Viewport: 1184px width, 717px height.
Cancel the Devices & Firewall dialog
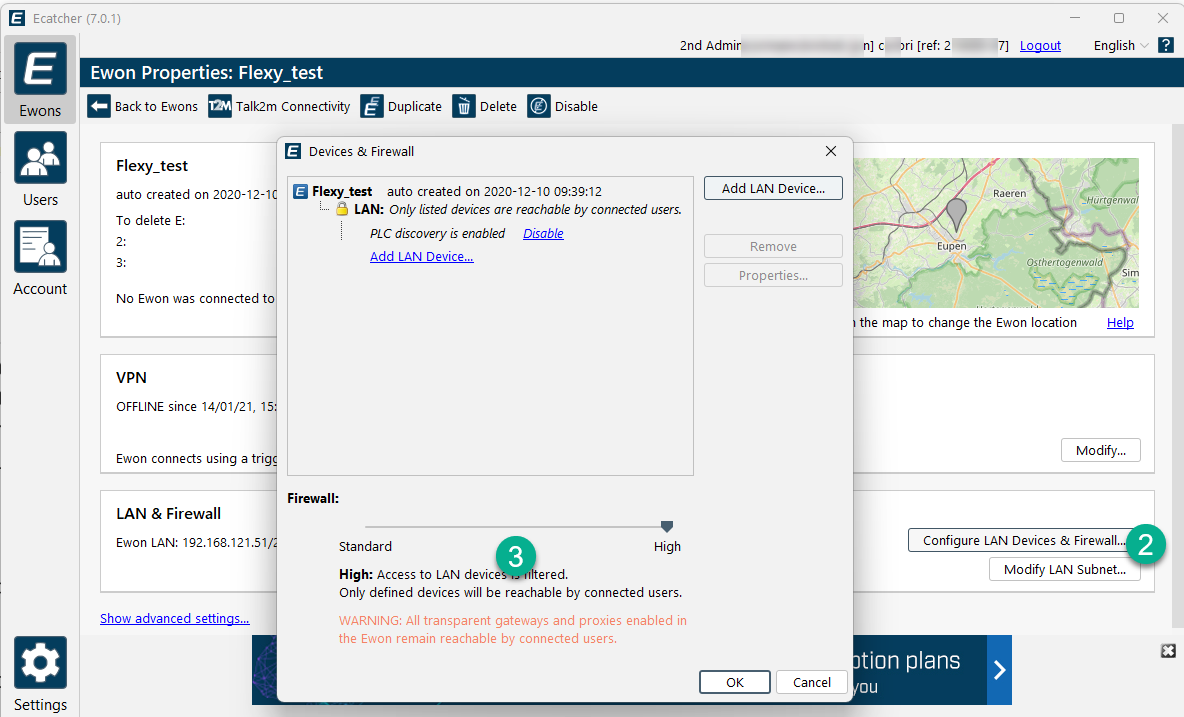pos(811,682)
